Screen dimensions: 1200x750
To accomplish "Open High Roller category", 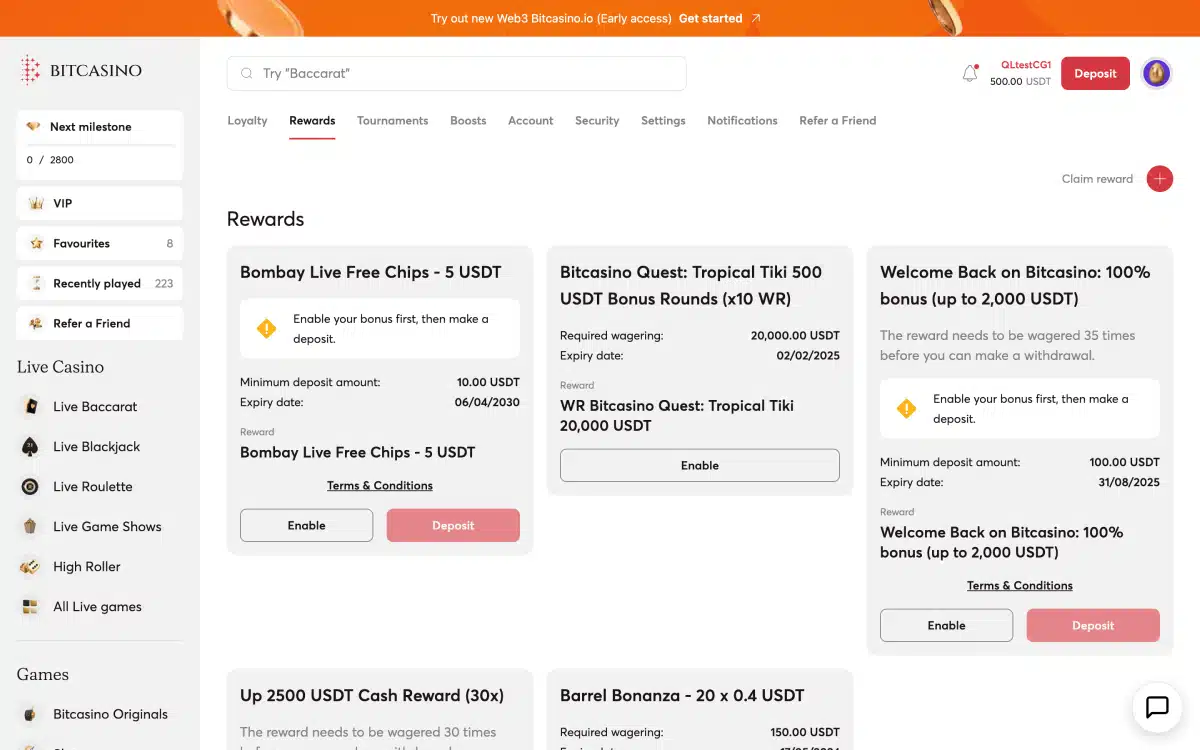I will tap(87, 566).
